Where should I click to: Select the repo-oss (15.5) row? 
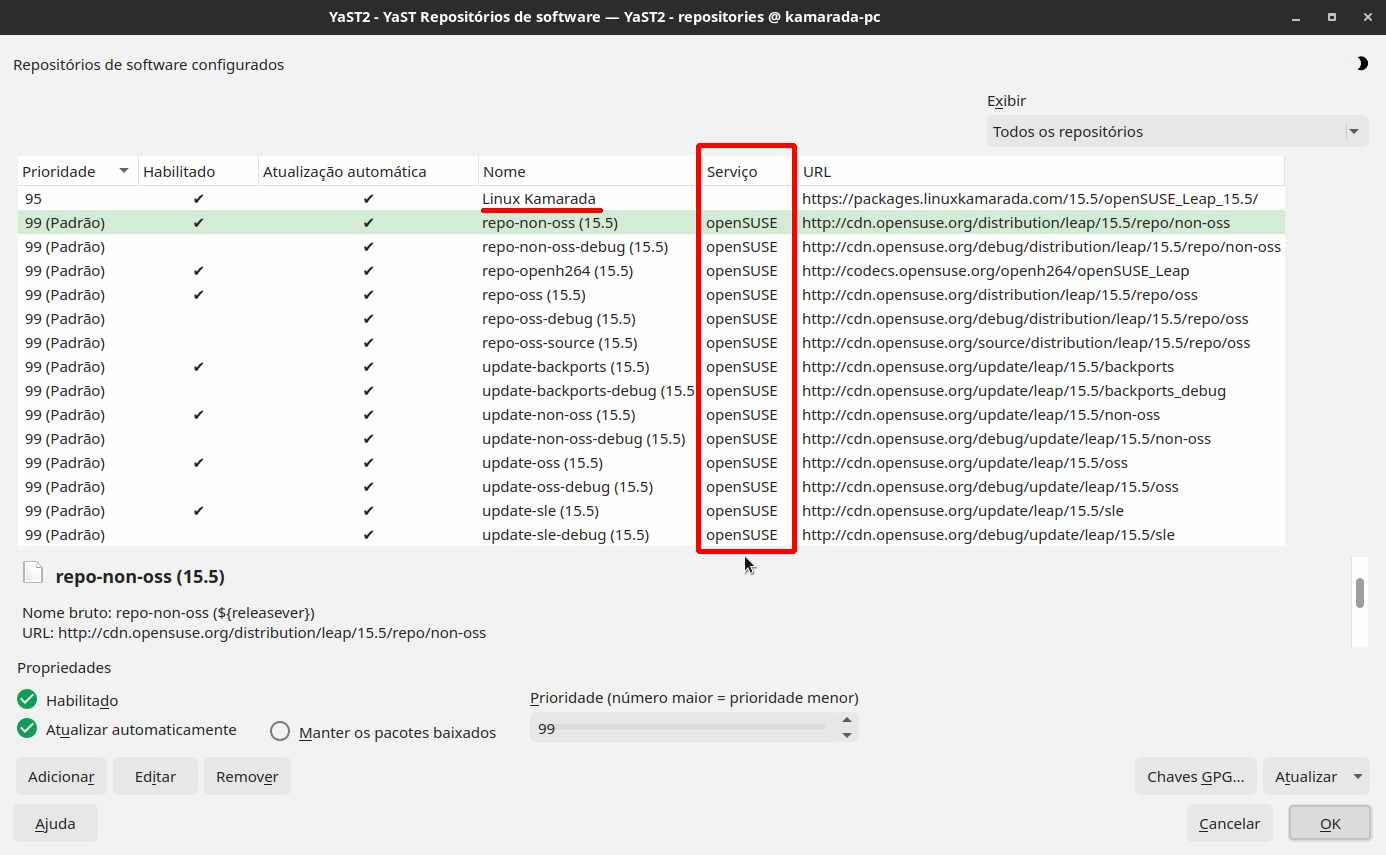tap(650, 295)
